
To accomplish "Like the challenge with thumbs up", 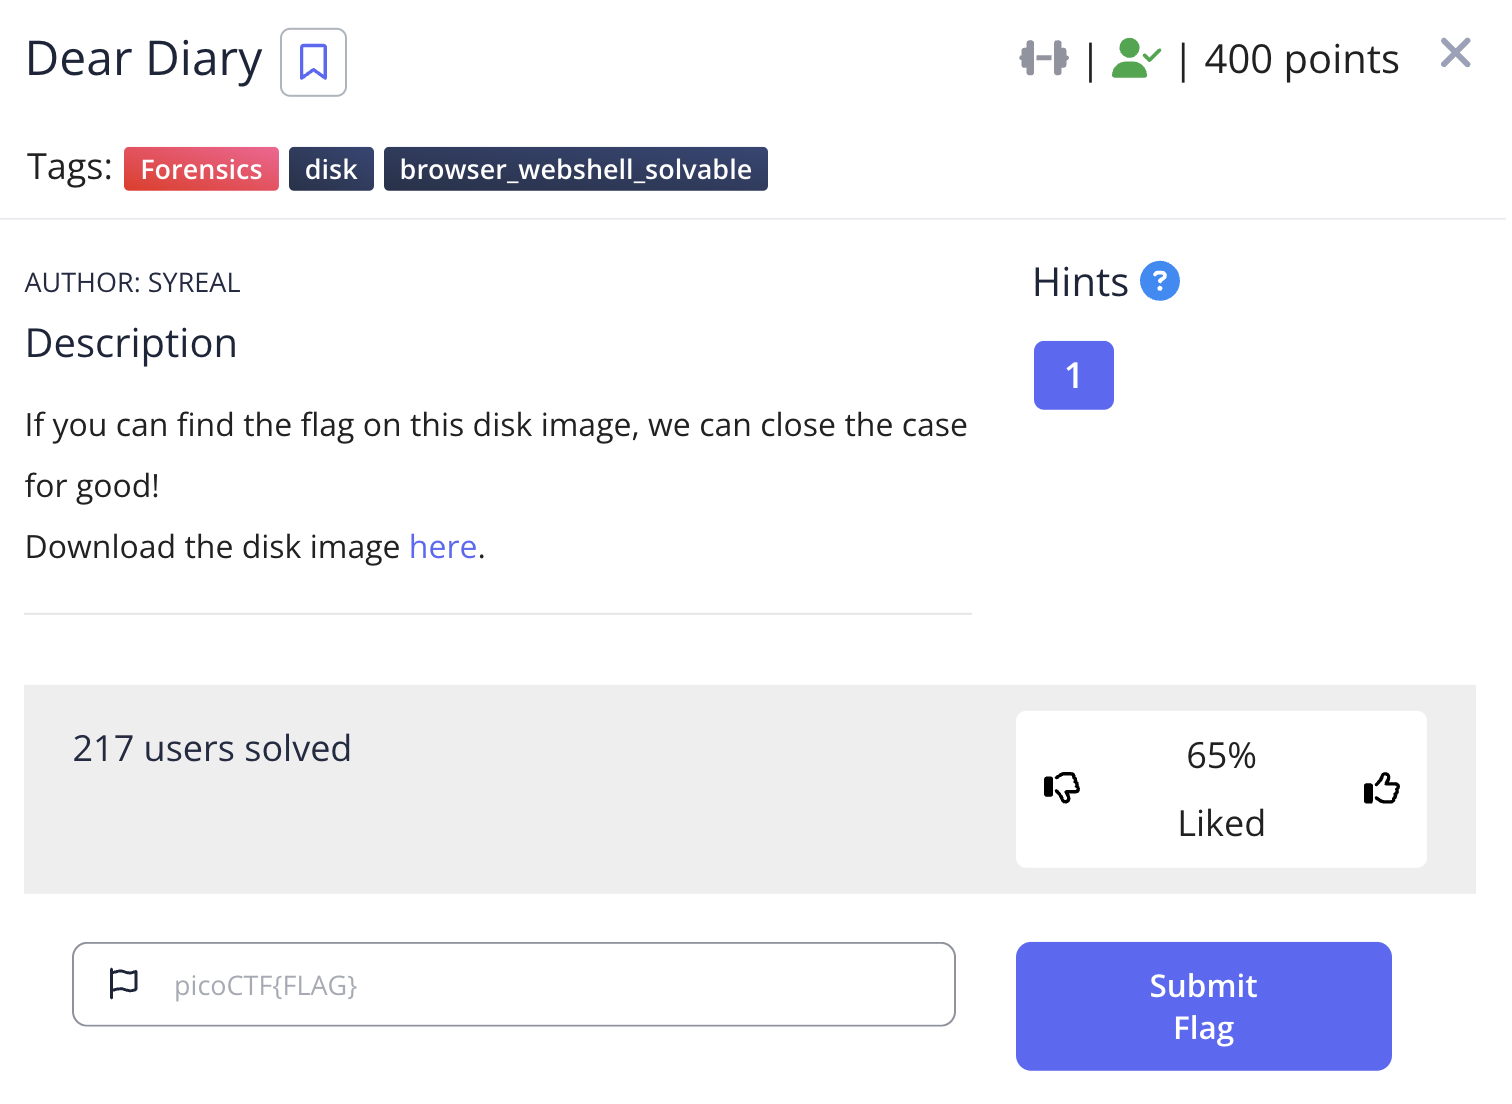I will (x=1381, y=788).
